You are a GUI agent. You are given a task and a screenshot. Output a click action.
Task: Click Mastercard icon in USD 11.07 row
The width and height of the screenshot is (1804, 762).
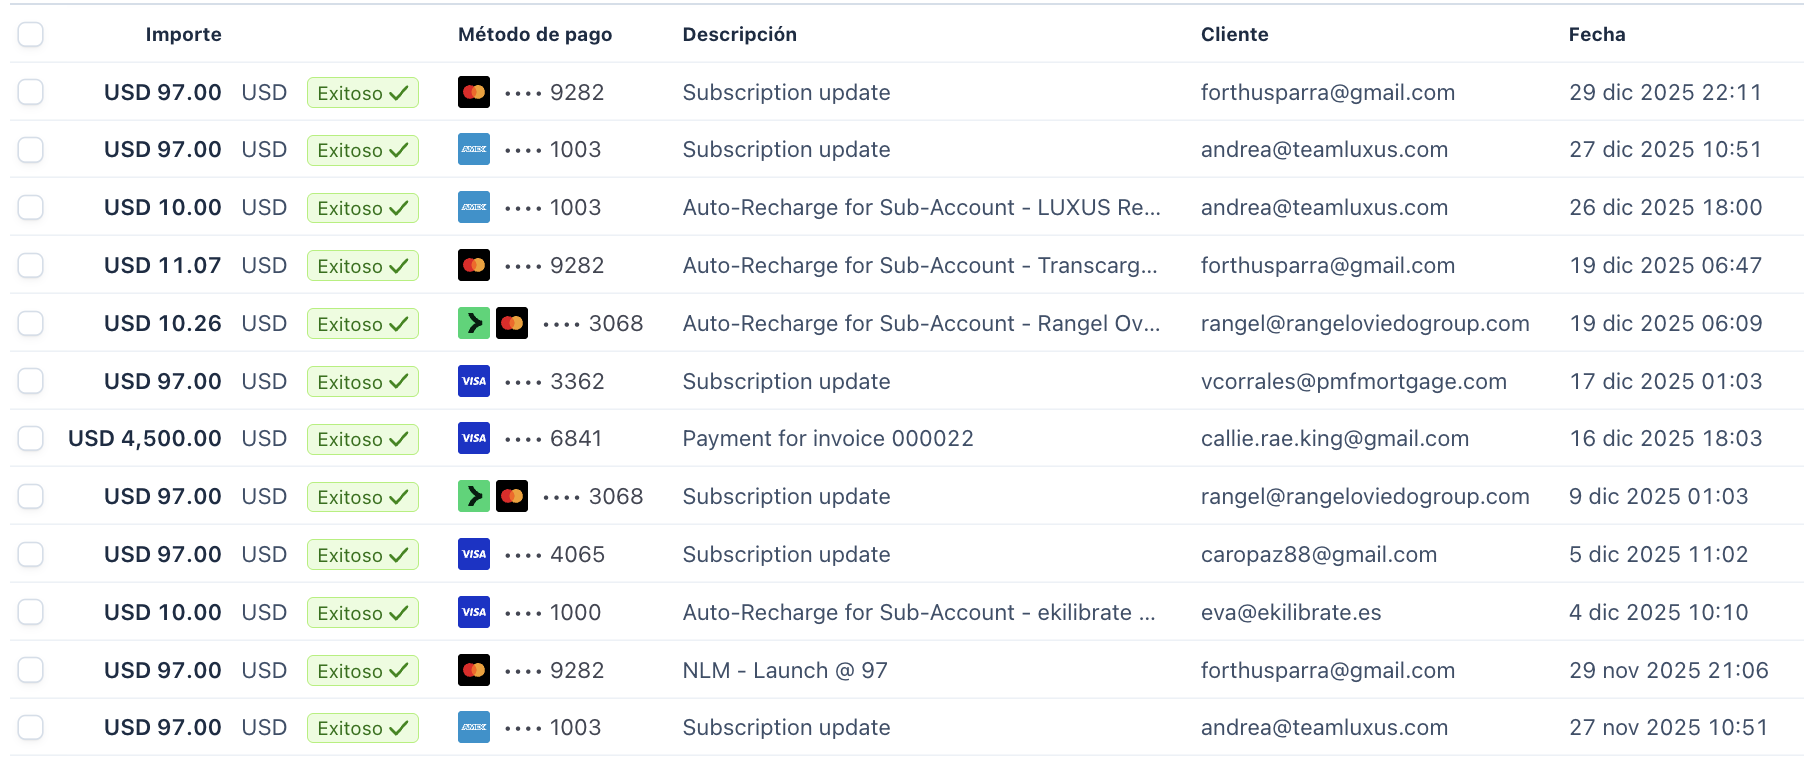(474, 265)
